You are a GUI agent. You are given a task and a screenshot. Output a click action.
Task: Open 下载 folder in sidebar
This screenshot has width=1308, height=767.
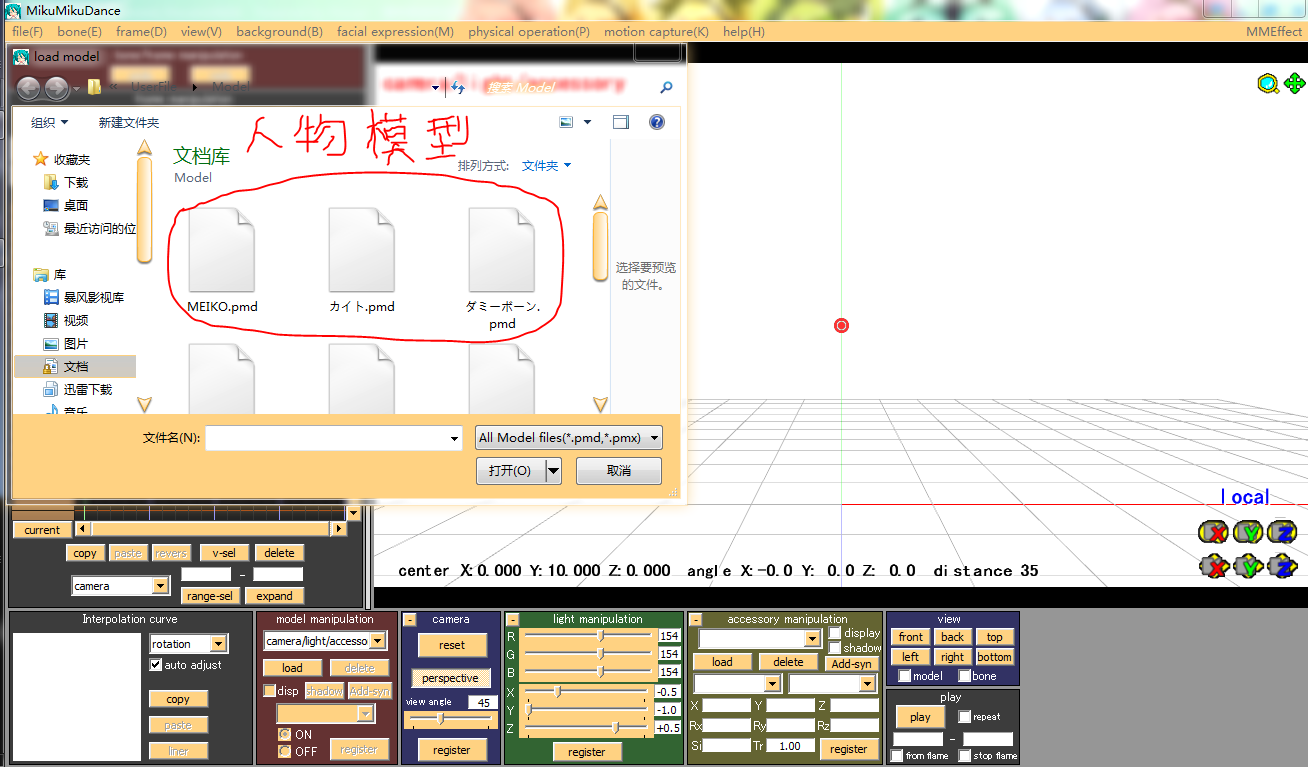coord(66,182)
